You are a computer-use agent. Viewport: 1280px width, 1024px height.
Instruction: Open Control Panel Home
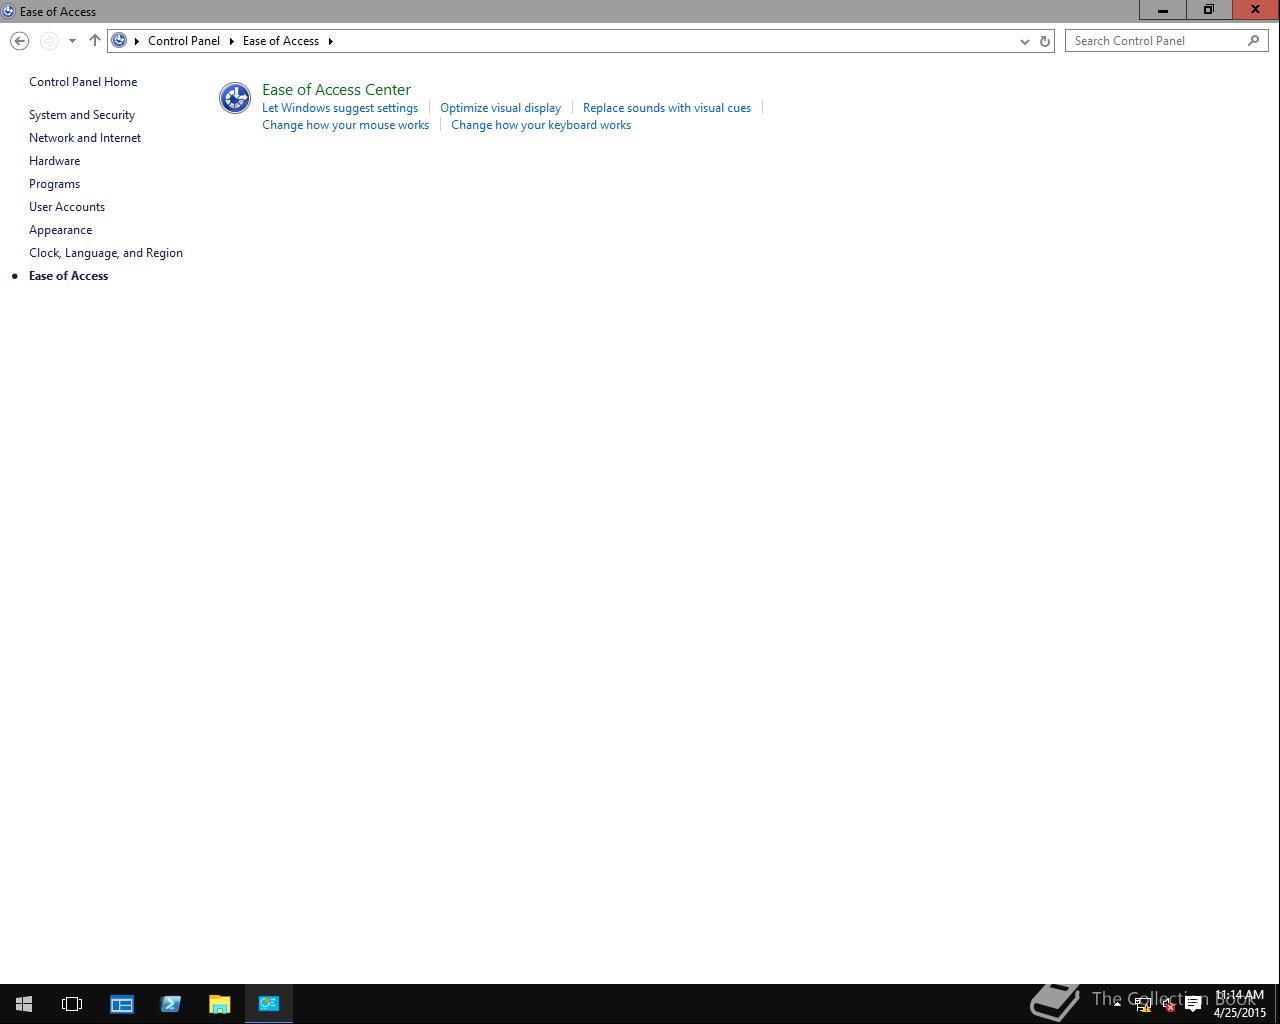point(83,82)
